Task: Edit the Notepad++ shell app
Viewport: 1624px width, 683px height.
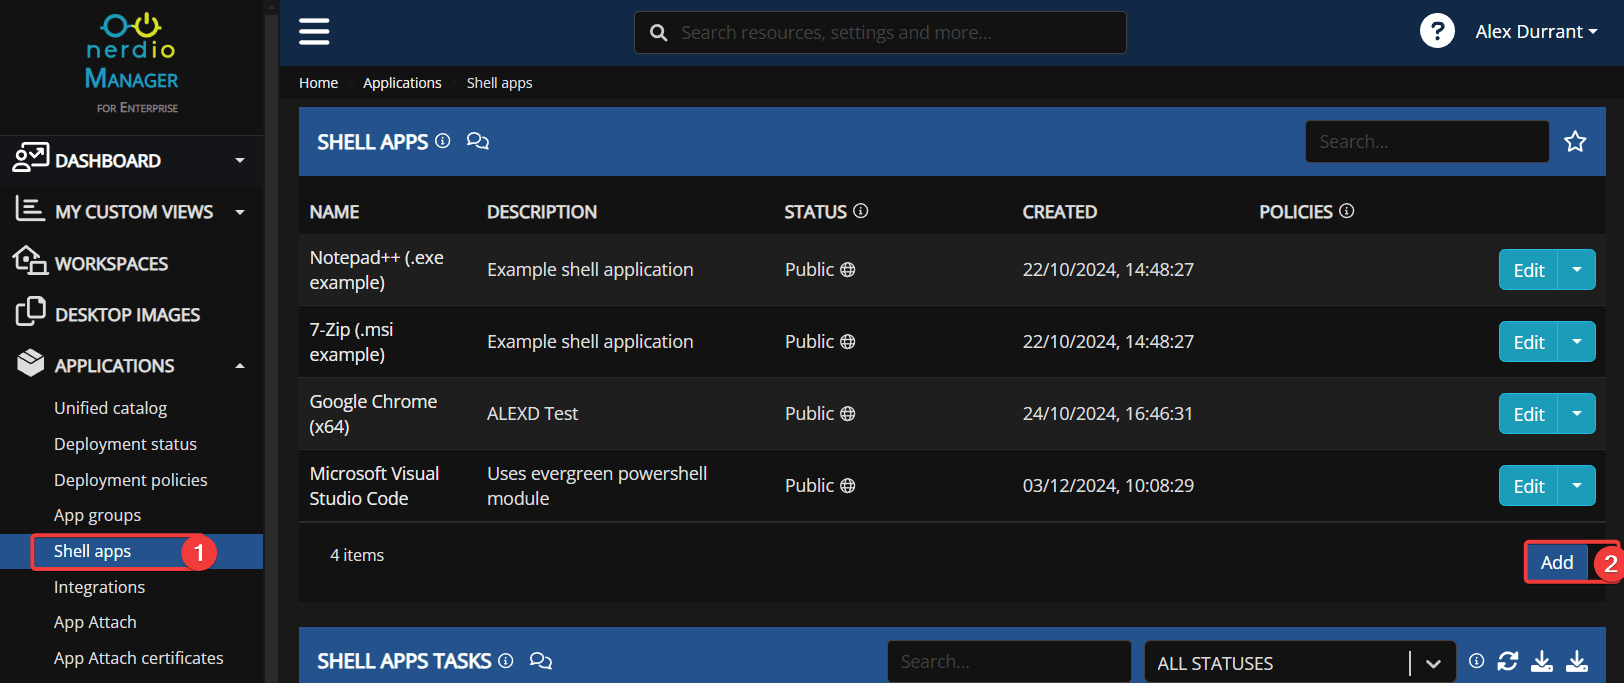Action: coord(1528,270)
